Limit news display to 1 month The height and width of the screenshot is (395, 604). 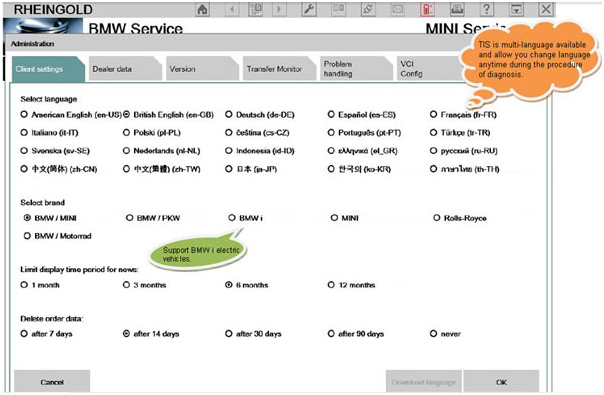coord(24,285)
